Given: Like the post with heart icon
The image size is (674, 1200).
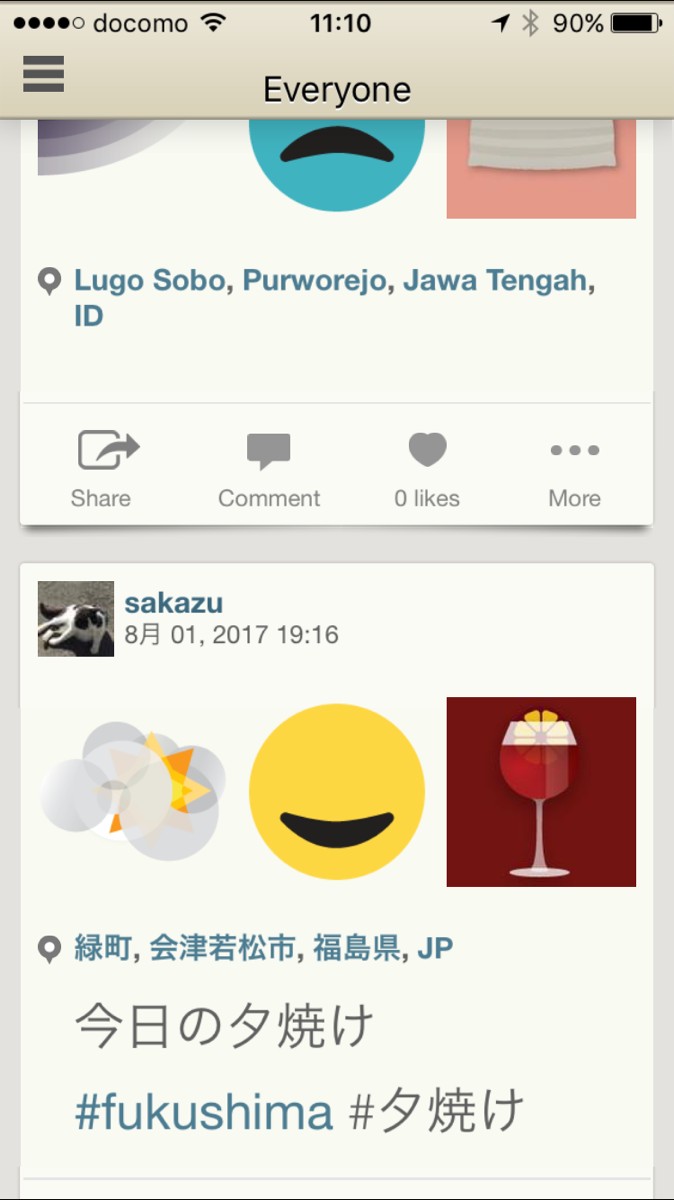Looking at the screenshot, I should point(427,450).
